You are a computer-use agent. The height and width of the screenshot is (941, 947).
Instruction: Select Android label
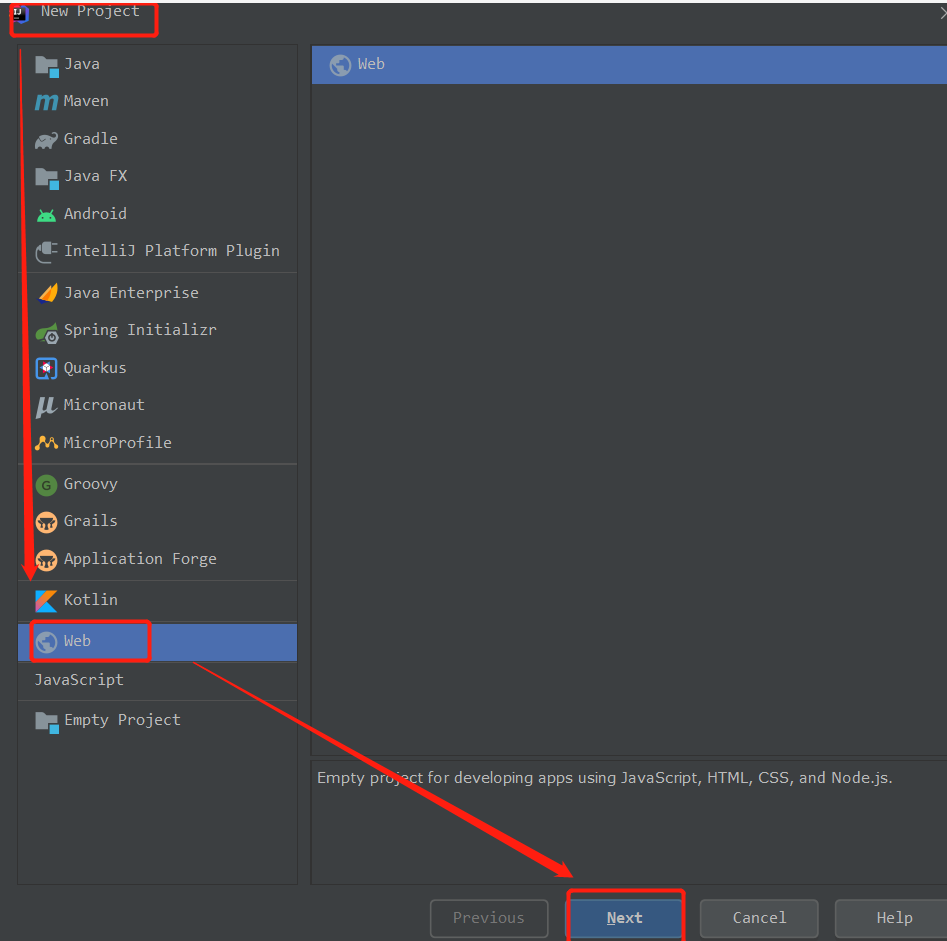95,214
